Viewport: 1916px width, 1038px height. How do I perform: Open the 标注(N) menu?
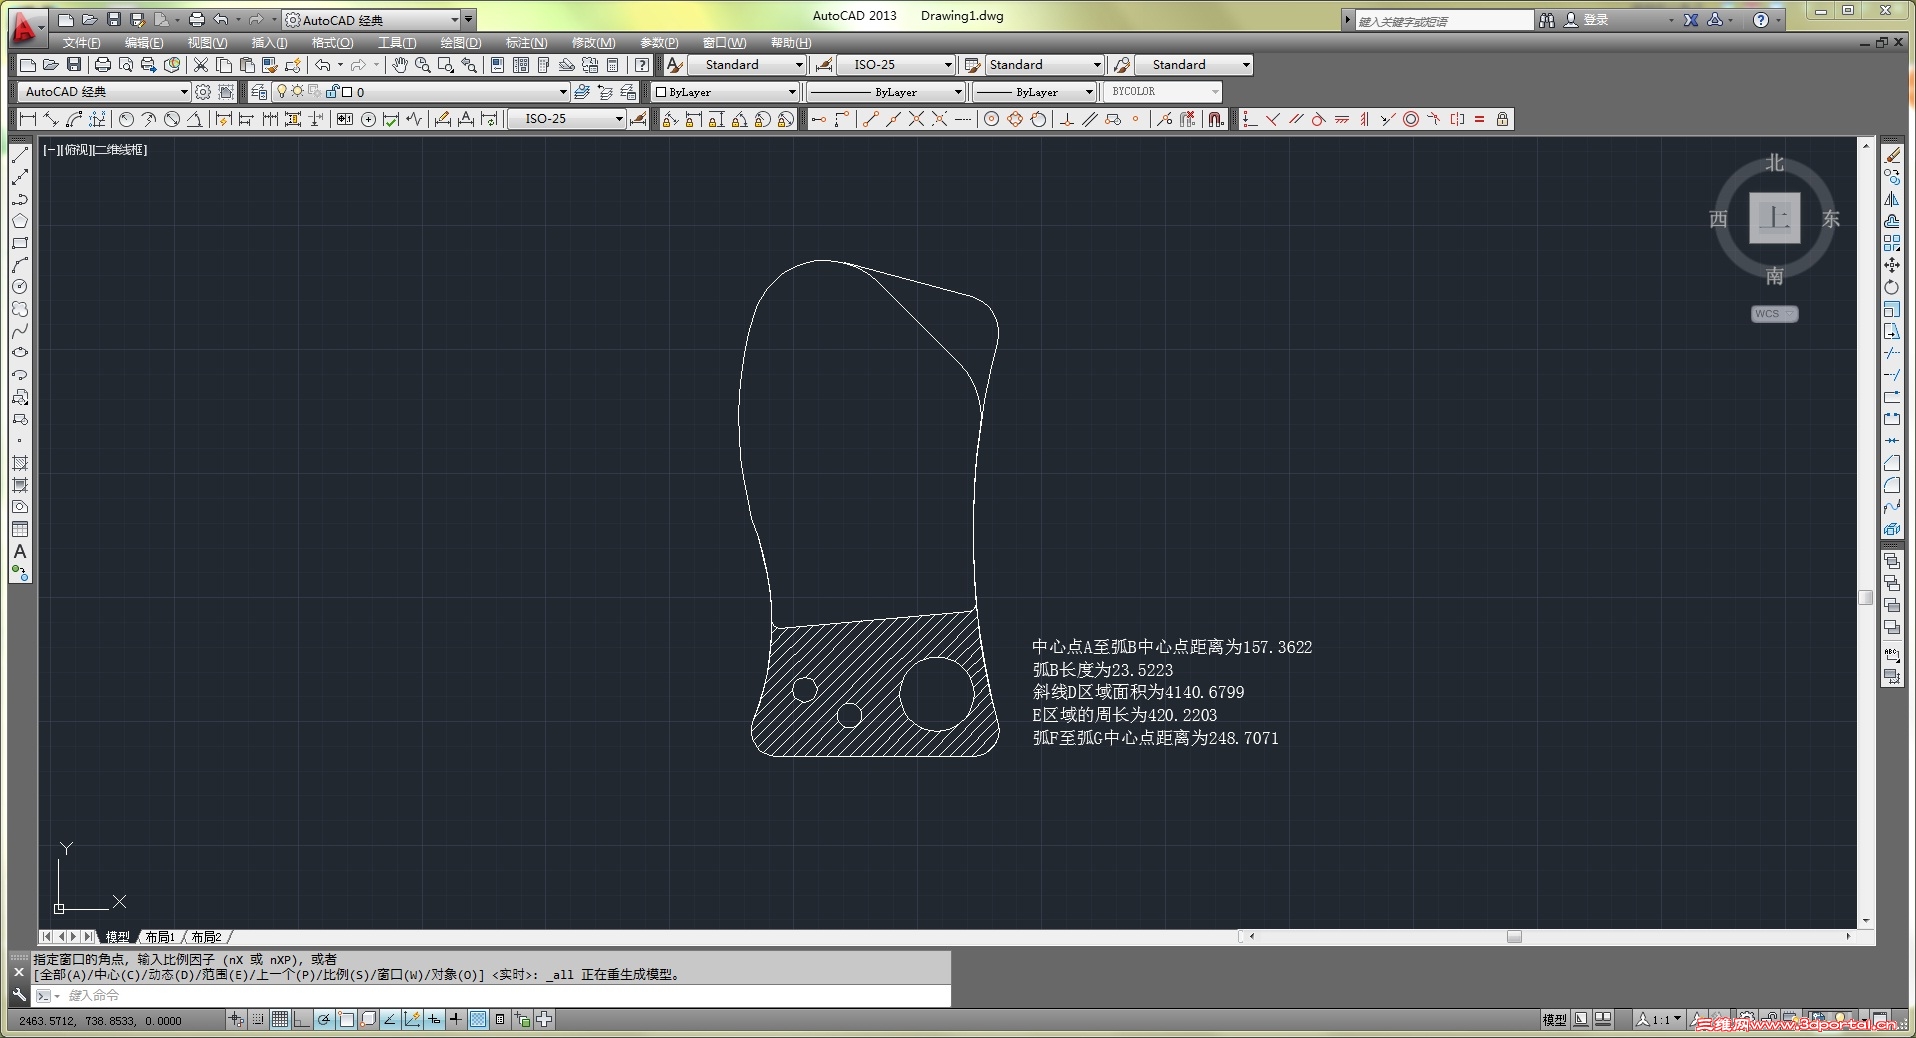tap(526, 43)
